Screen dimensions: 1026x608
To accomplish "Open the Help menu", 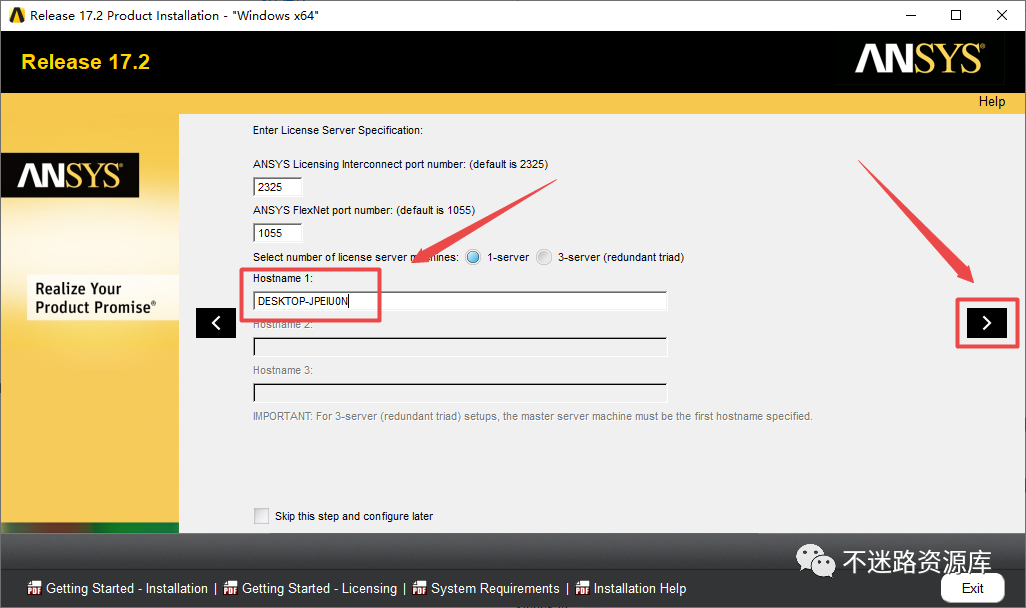I will tap(992, 101).
